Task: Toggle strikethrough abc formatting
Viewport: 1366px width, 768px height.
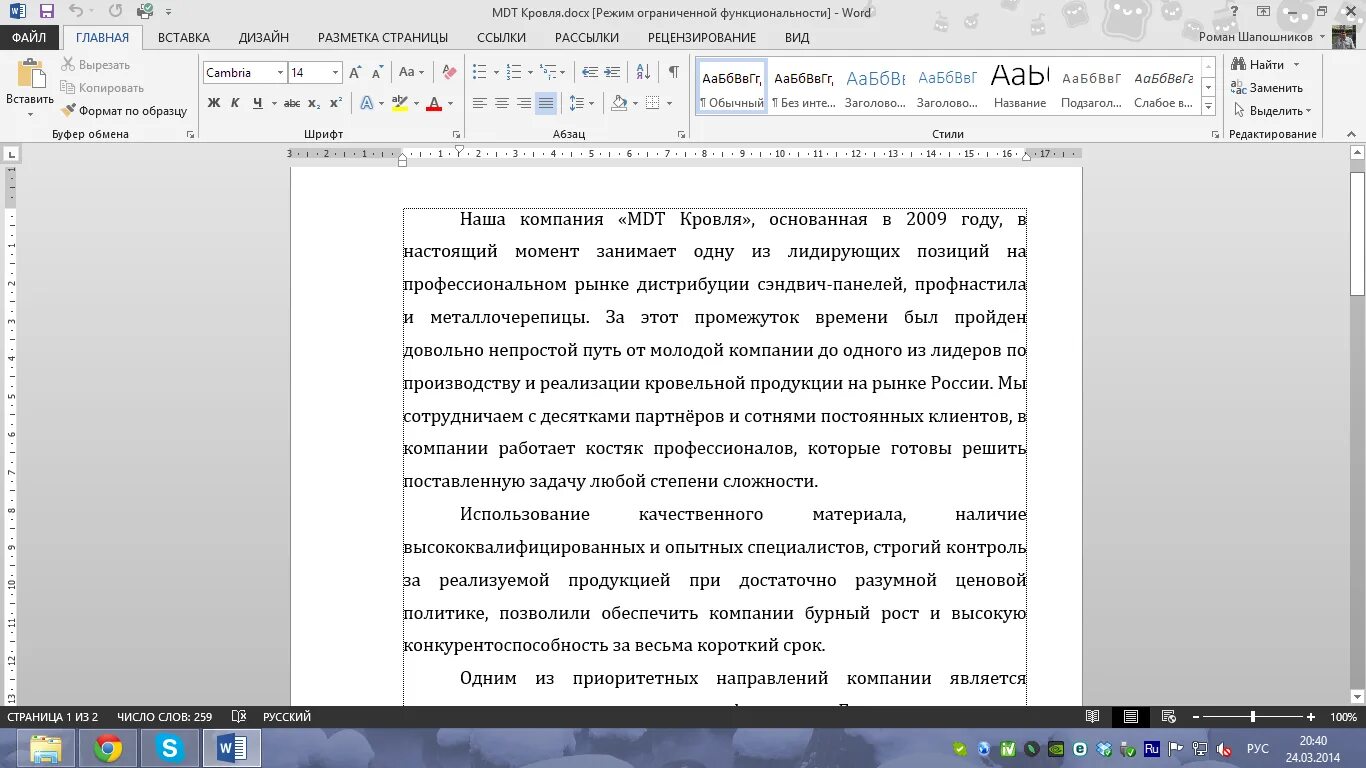Action: tap(292, 103)
